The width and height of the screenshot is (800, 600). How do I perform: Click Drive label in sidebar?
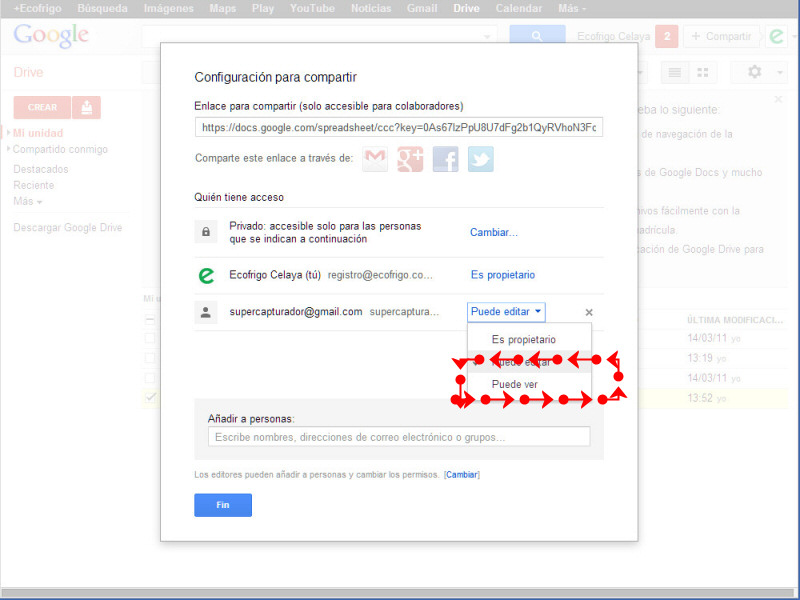(x=28, y=72)
